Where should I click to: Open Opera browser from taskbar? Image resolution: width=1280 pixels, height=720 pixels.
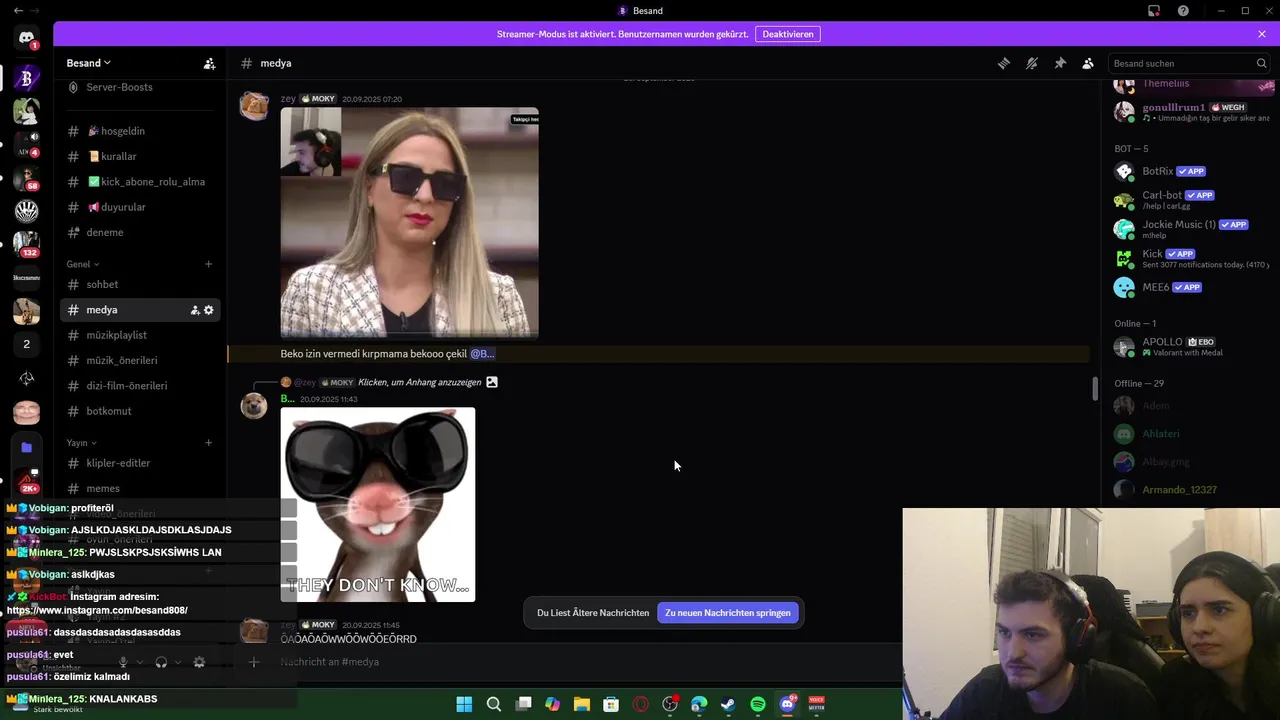640,704
